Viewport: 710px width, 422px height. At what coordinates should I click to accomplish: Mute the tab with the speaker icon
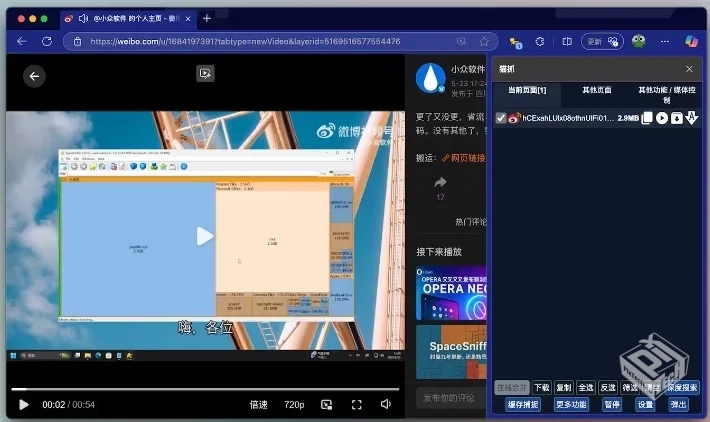(x=83, y=19)
